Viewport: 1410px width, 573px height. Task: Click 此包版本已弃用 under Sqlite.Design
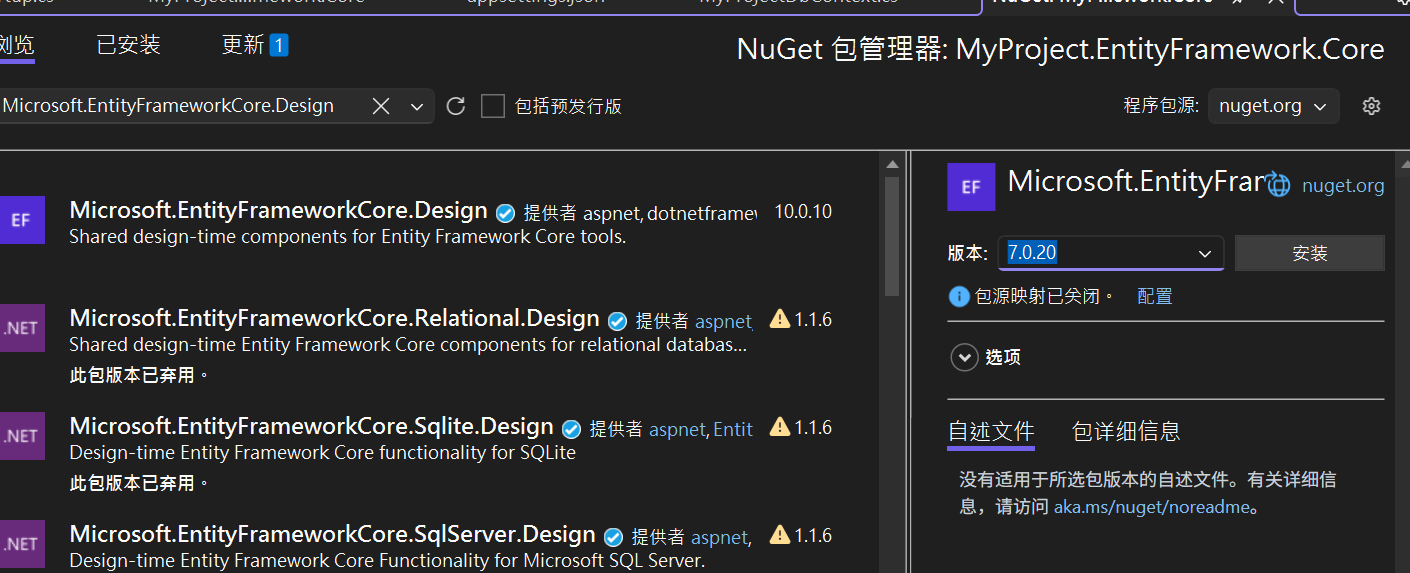139,483
